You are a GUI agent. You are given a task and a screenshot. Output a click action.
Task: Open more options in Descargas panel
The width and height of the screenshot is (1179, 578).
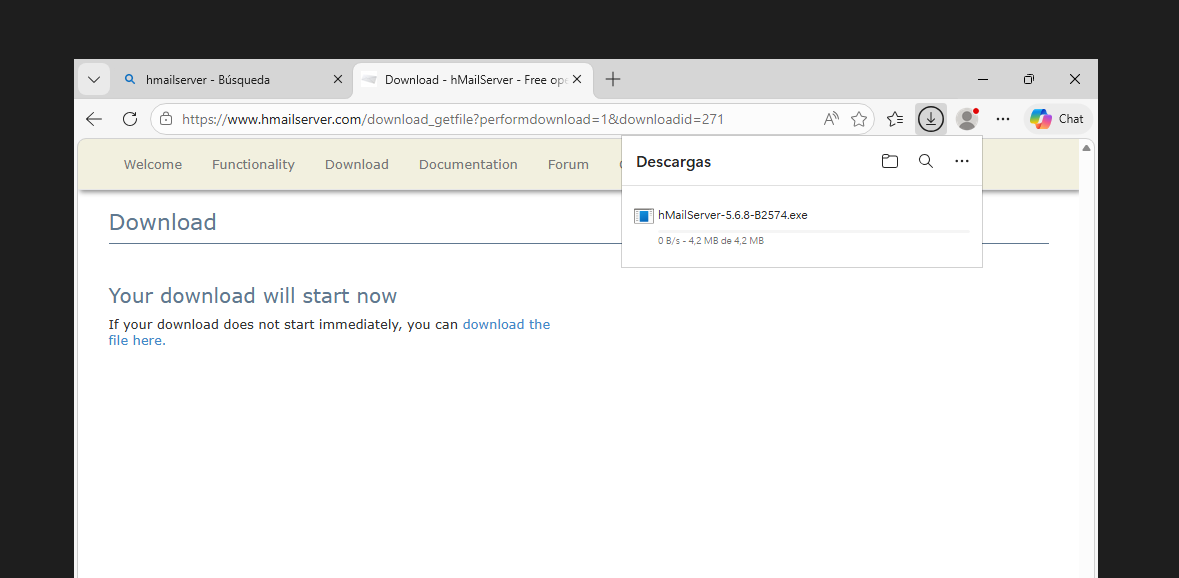[962, 161]
